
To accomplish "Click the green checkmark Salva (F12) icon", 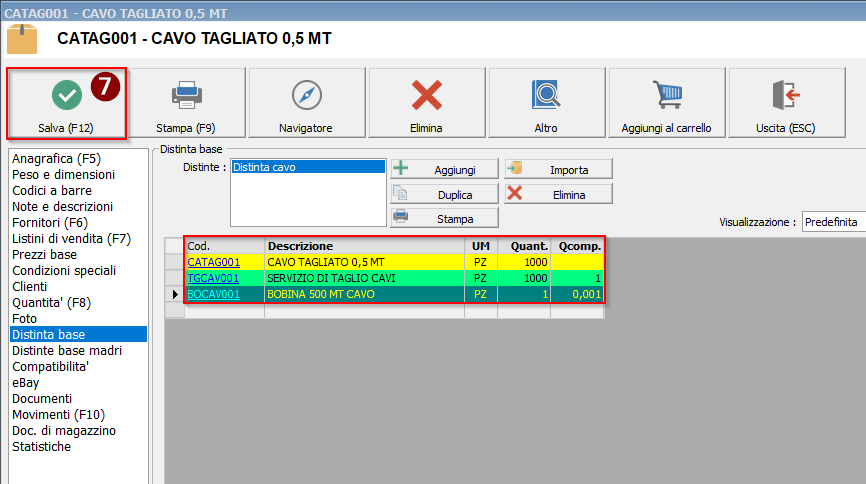I will click(x=67, y=95).
